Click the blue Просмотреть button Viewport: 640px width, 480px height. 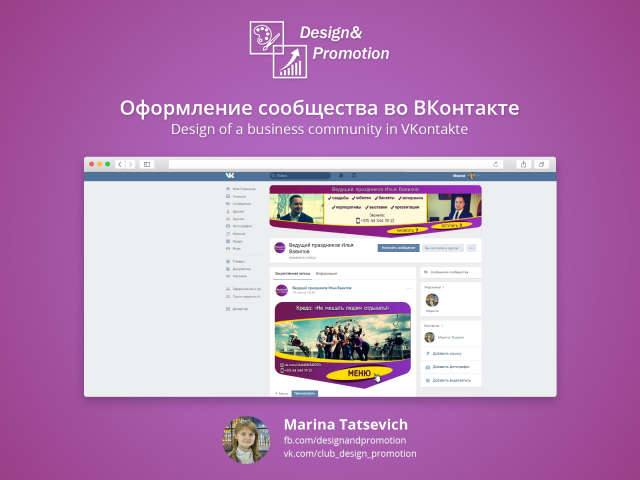pyautogui.click(x=305, y=393)
